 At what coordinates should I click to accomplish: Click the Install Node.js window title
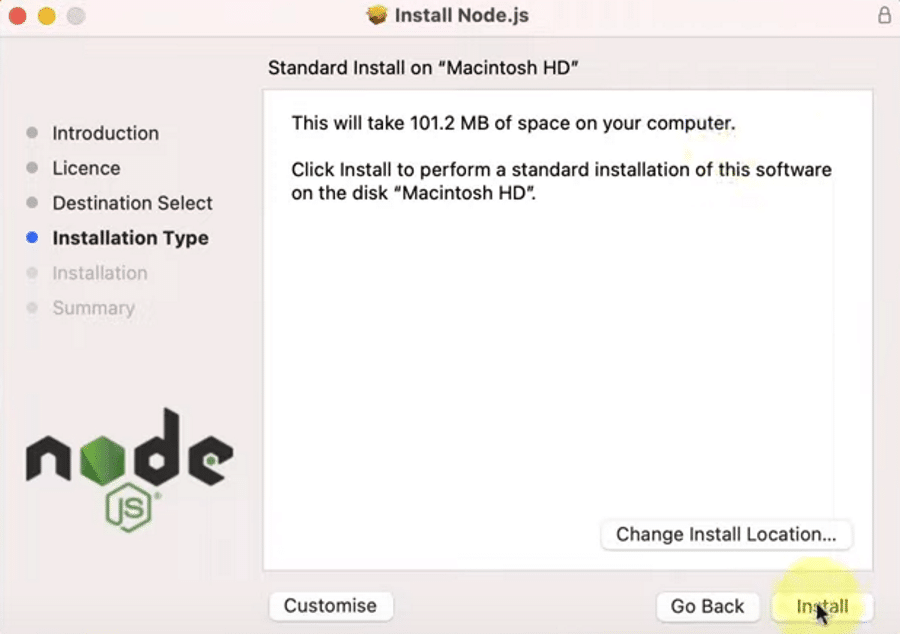(462, 15)
